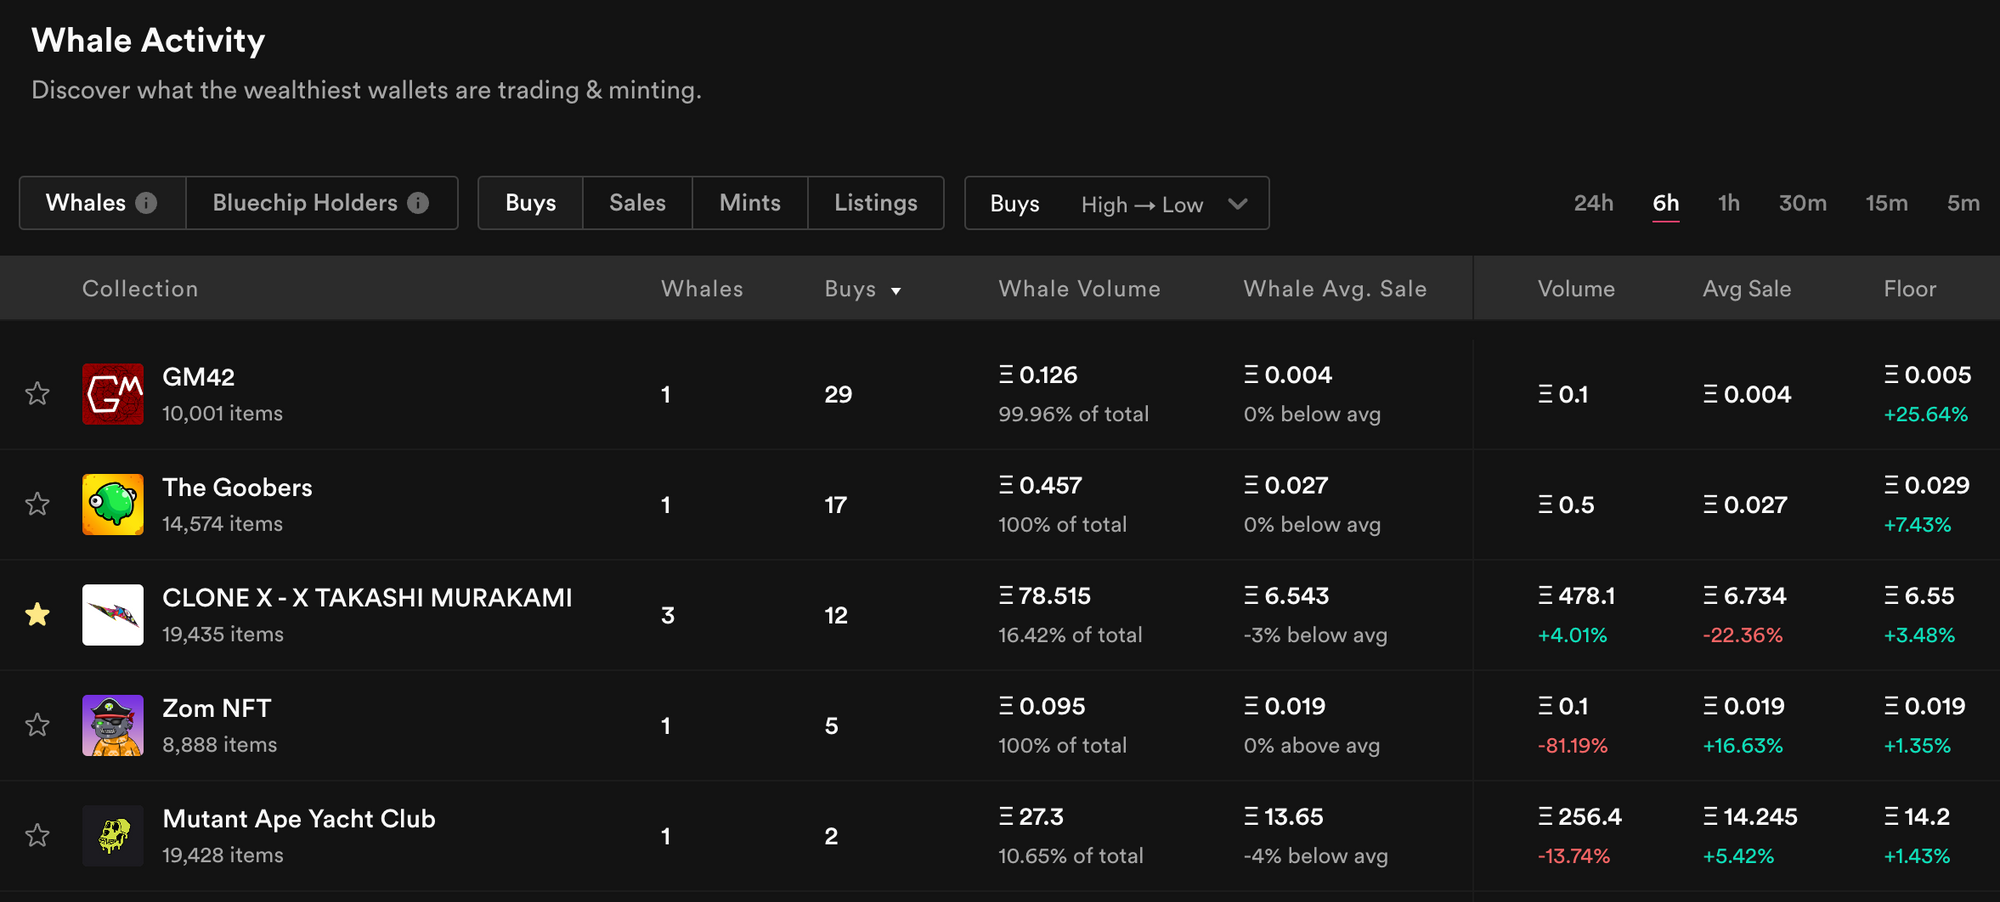The height and width of the screenshot is (902, 2000).
Task: Sort by Volume column header
Action: [1576, 289]
